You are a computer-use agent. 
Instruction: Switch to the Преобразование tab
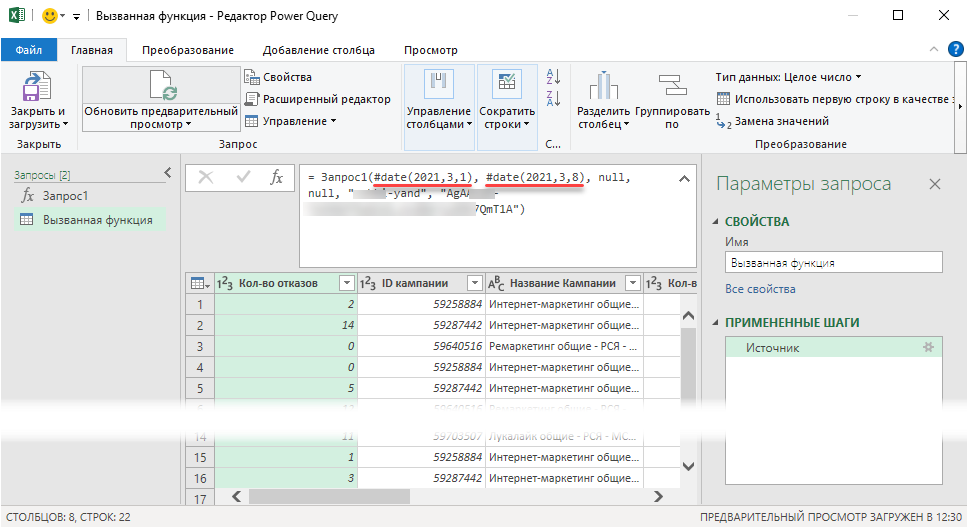pyautogui.click(x=187, y=50)
